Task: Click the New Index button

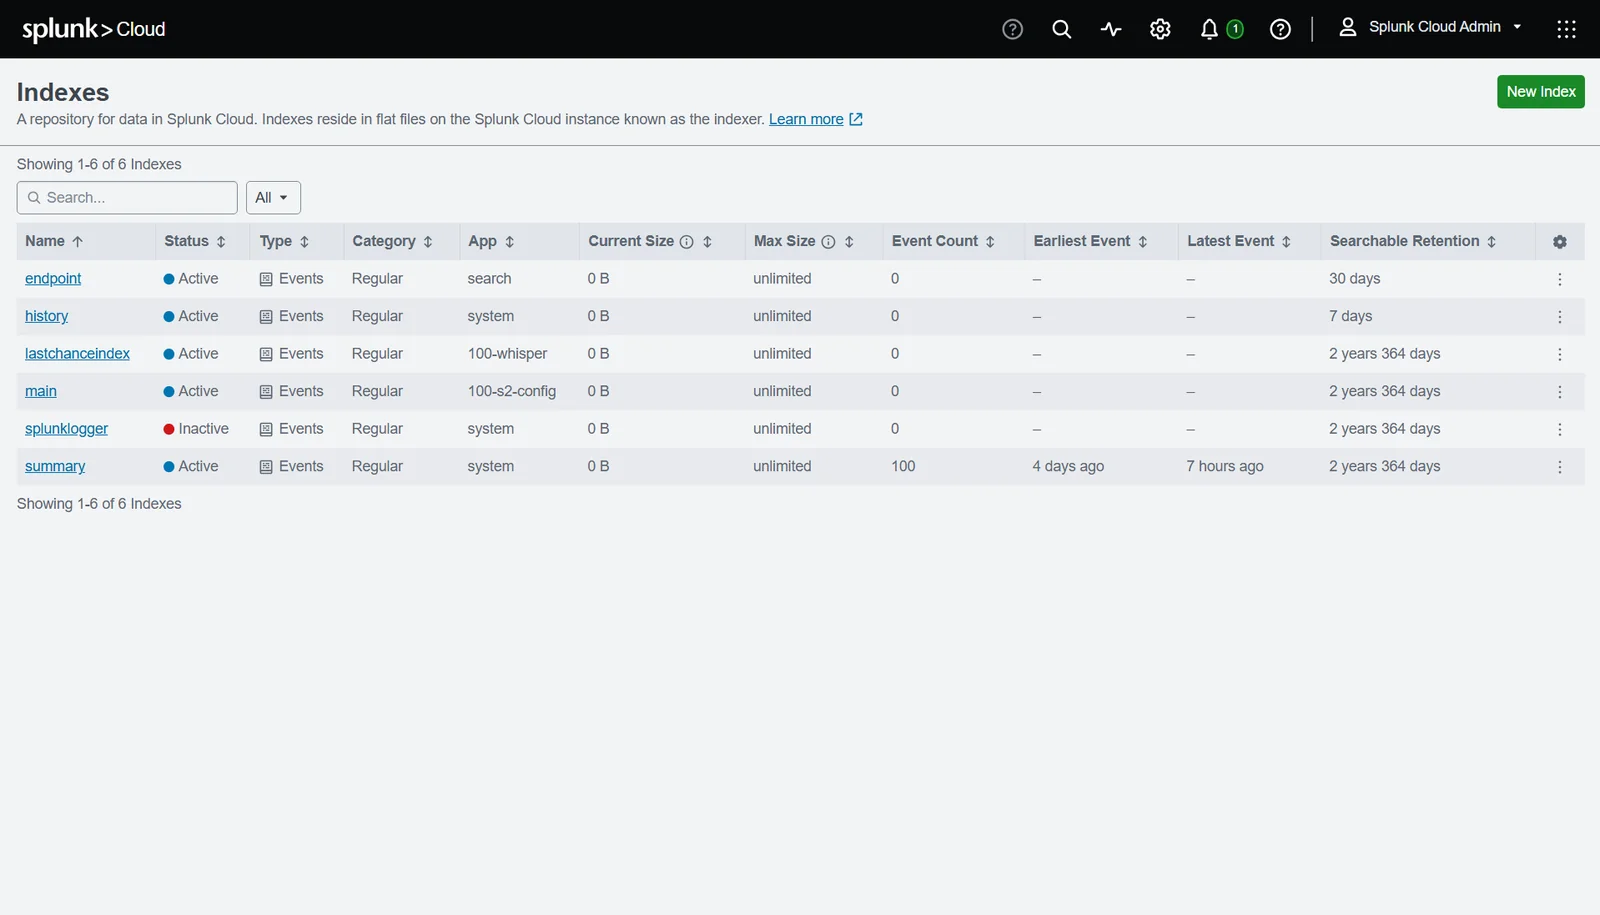Action: tap(1540, 91)
